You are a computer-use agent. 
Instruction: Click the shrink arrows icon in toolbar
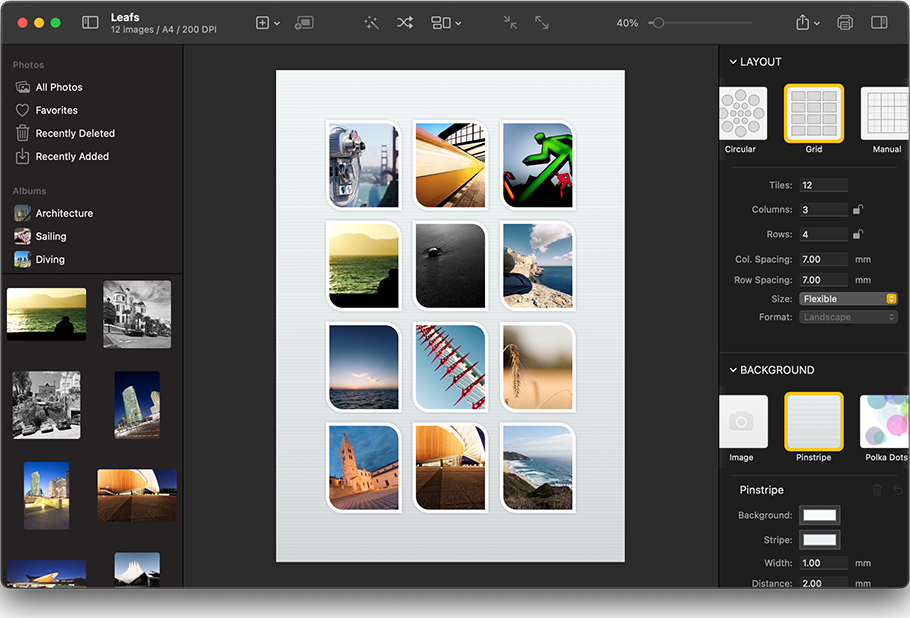click(510, 22)
